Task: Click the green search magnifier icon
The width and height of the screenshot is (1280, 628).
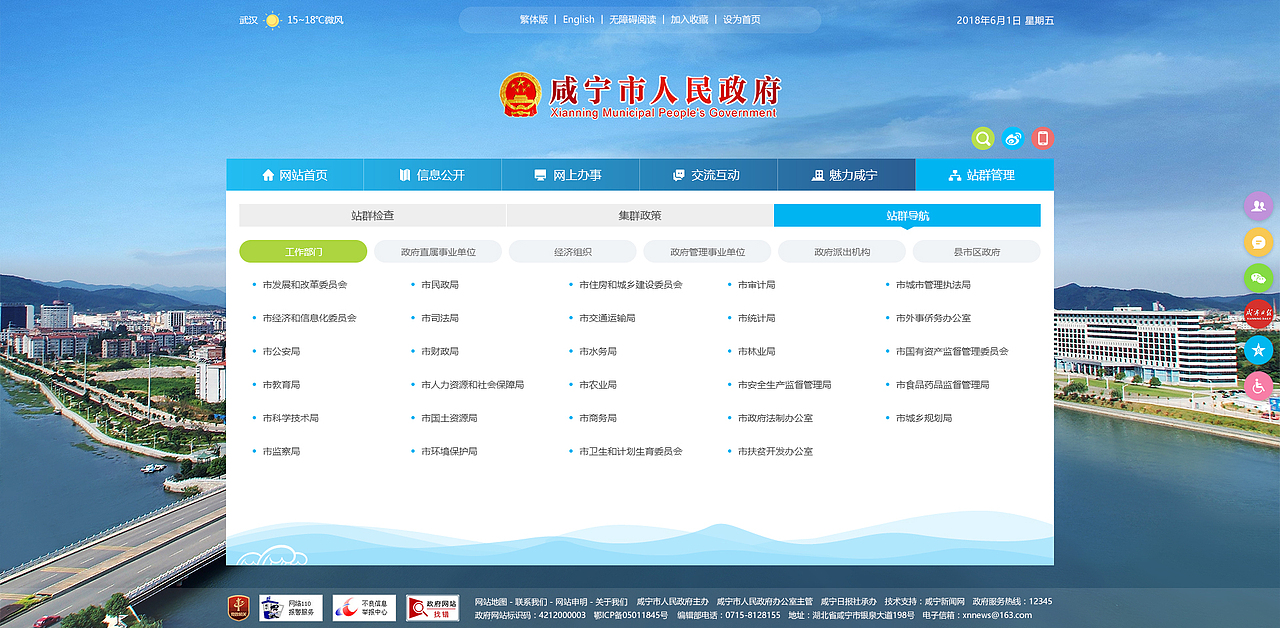Action: pos(983,138)
